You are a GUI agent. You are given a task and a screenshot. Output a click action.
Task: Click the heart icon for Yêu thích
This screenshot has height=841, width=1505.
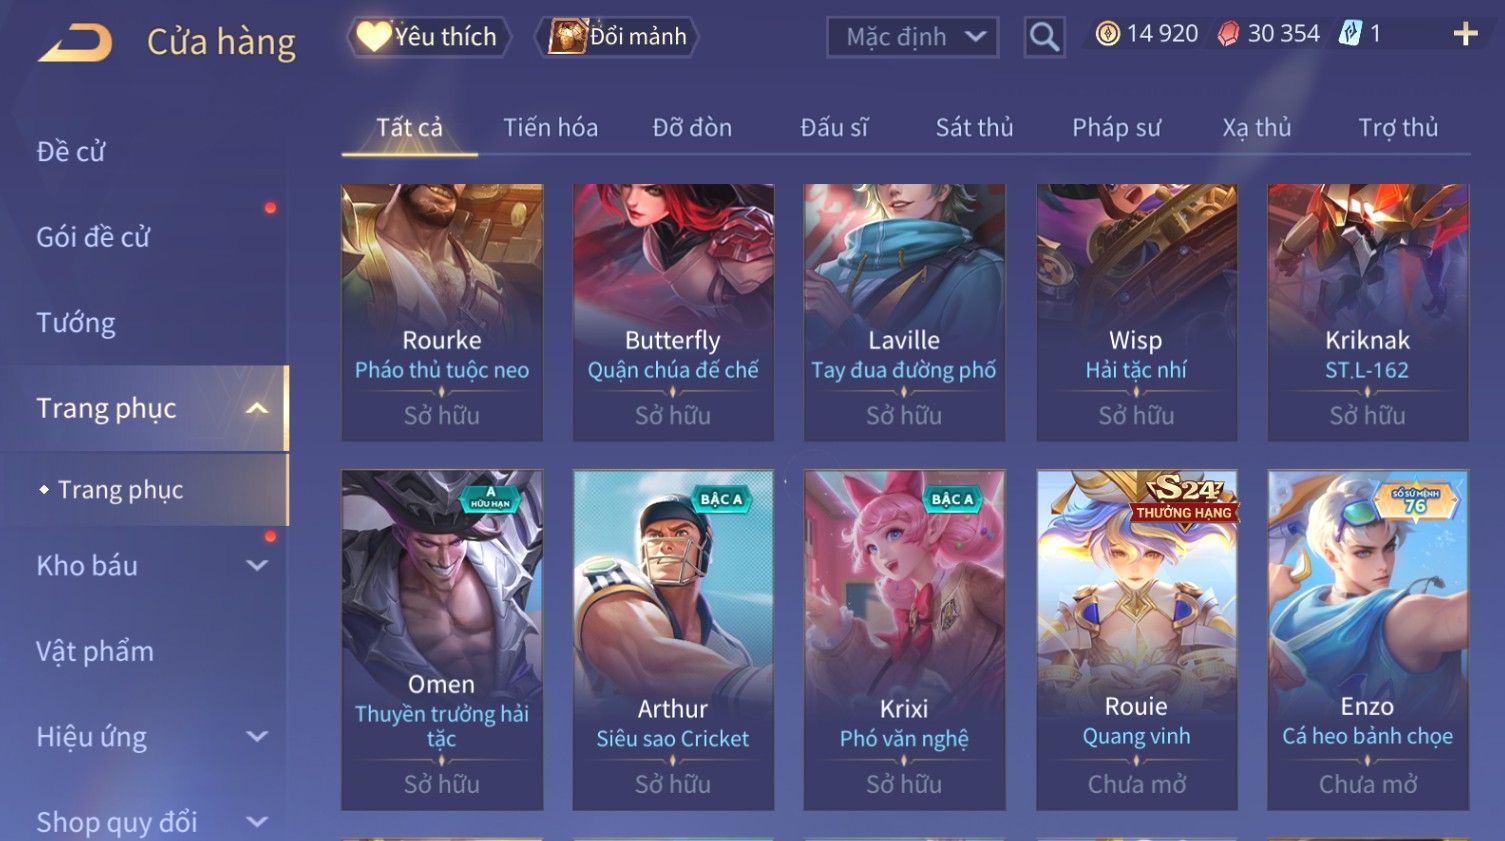point(373,37)
